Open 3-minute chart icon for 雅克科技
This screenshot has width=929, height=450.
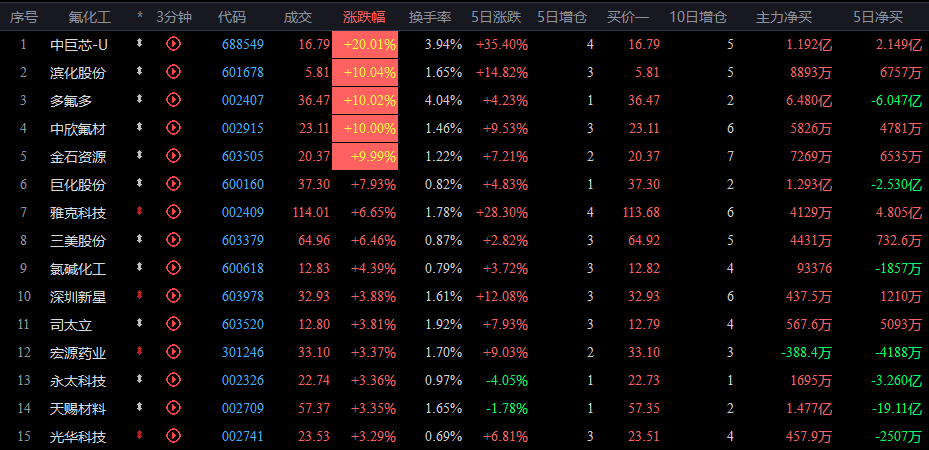[173, 211]
